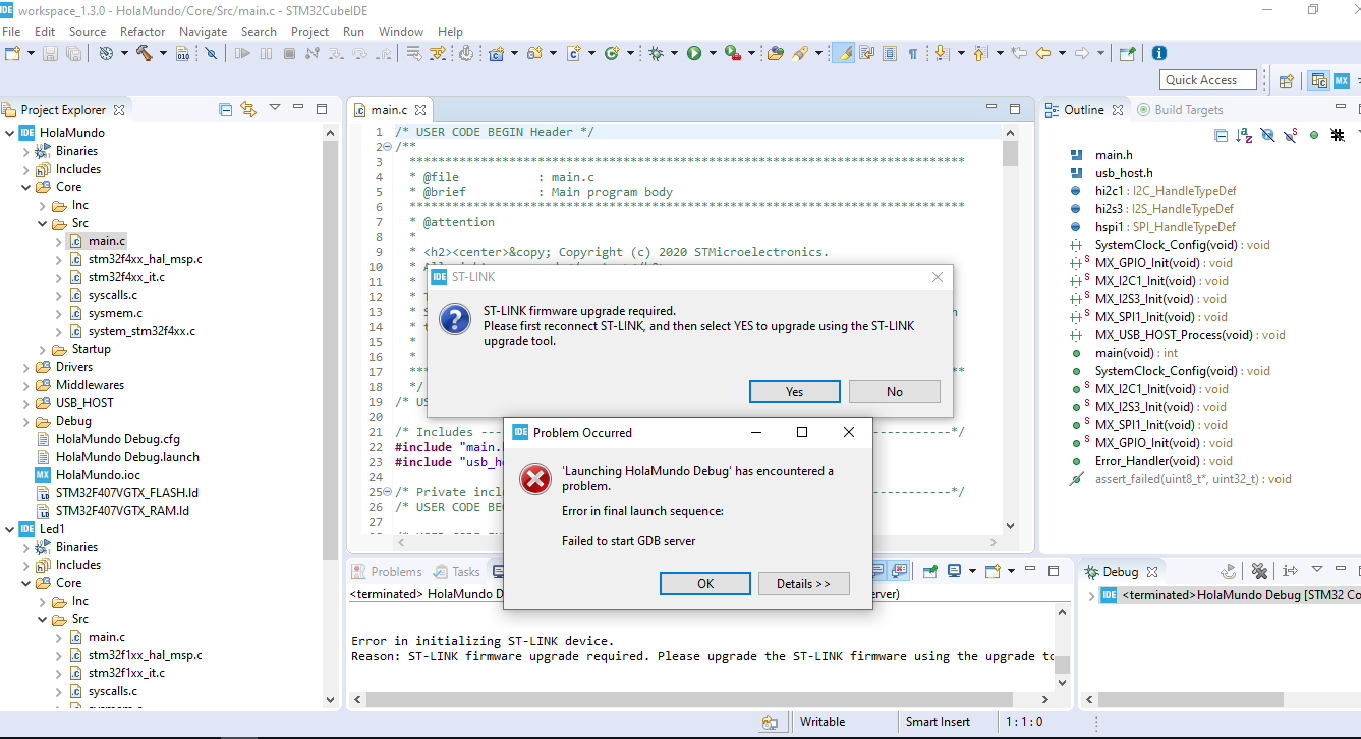This screenshot has height=739, width=1361.
Task: Click the Previous Annotation up arrow icon
Action: [x=979, y=53]
